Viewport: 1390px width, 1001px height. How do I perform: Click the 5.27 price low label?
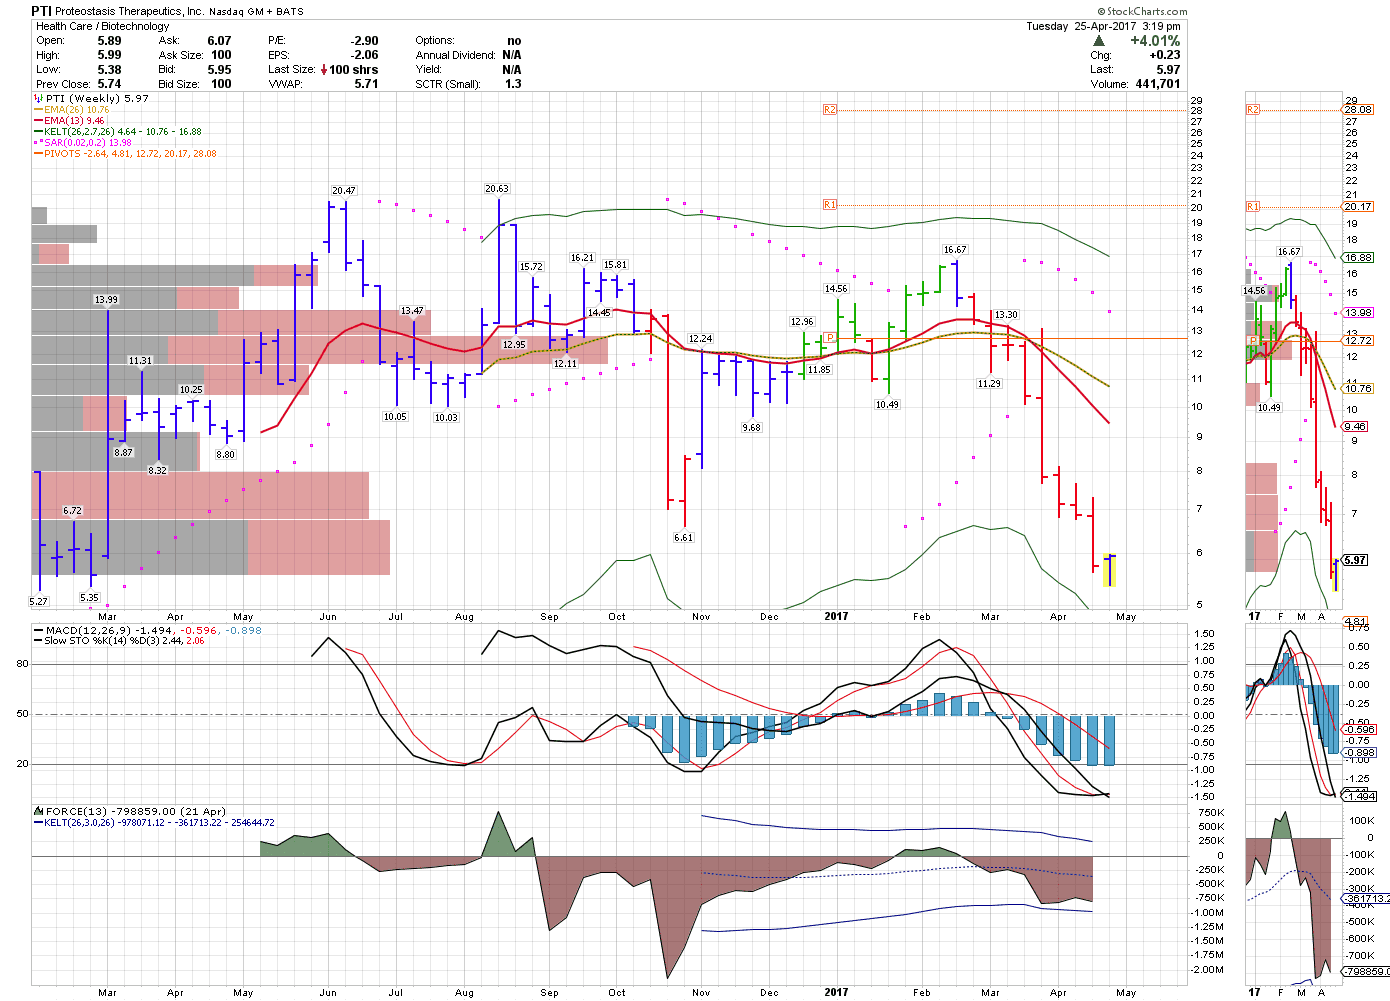point(38,601)
